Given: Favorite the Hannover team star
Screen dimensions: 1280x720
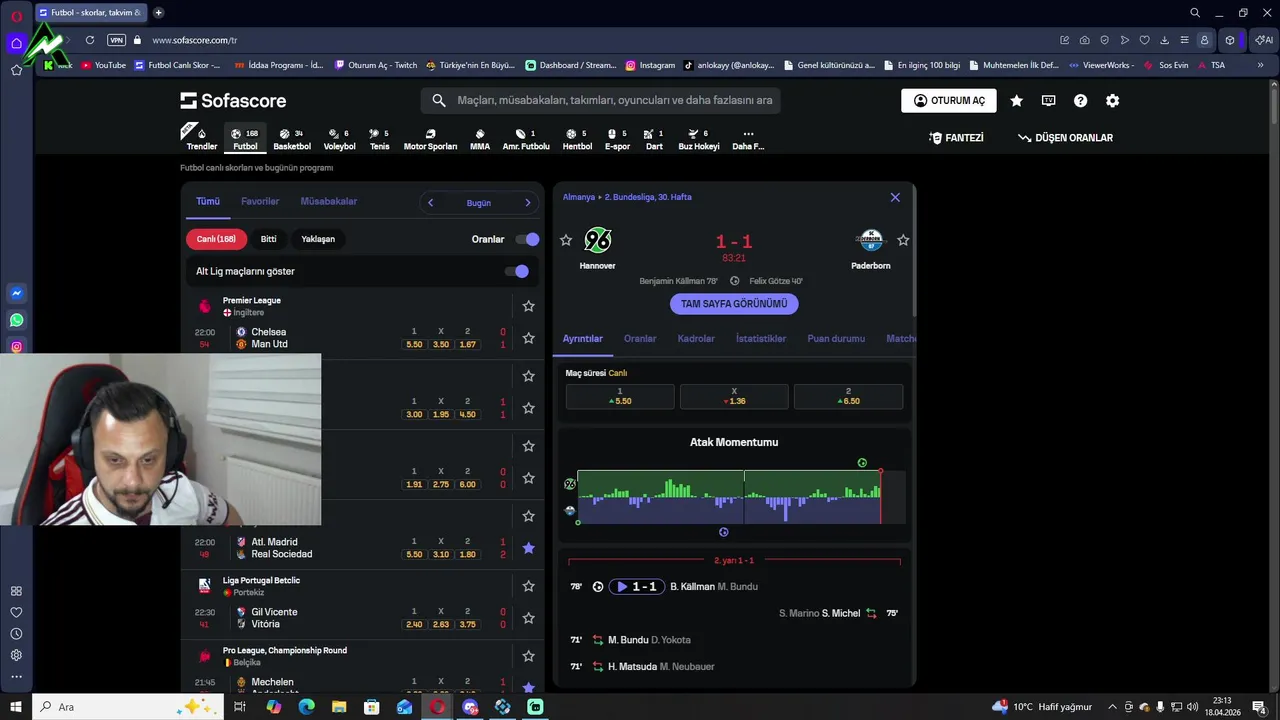Looking at the screenshot, I should (x=566, y=240).
